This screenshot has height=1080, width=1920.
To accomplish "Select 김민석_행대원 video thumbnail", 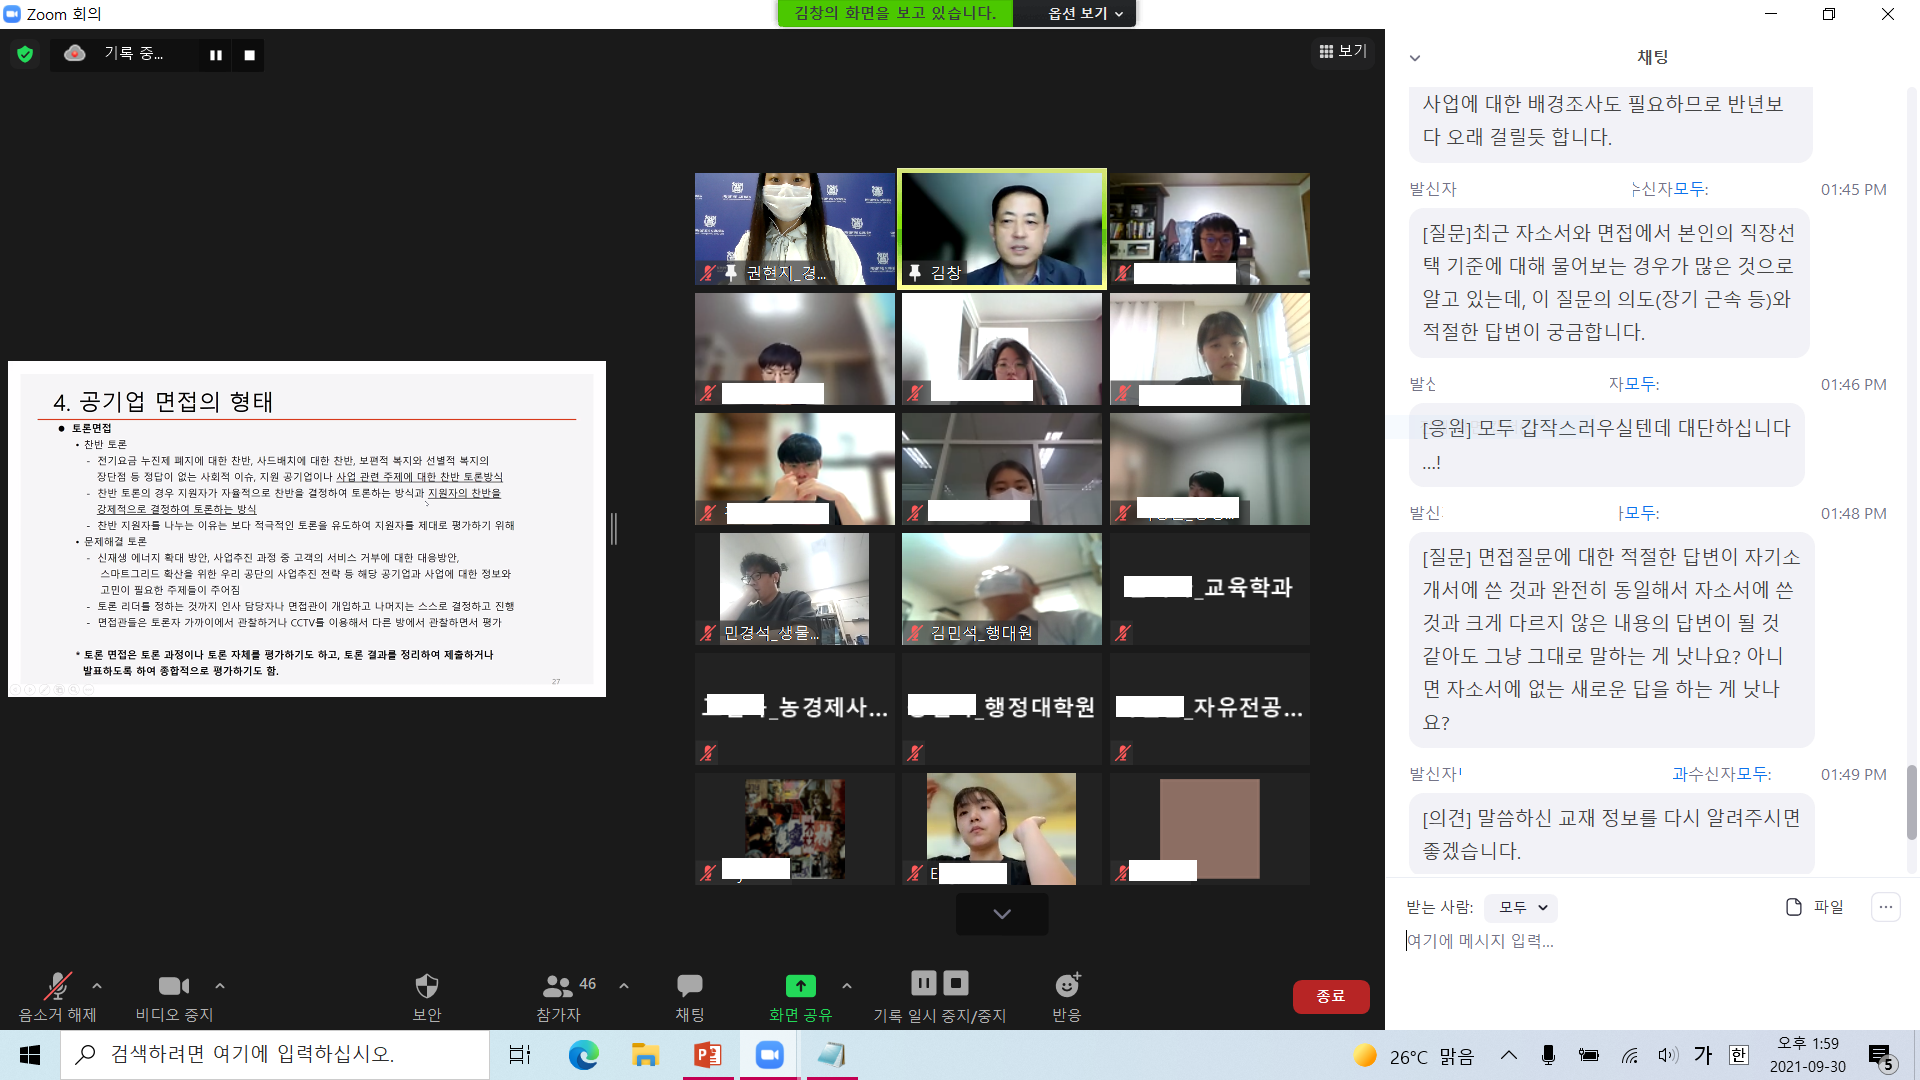I will 1002,589.
